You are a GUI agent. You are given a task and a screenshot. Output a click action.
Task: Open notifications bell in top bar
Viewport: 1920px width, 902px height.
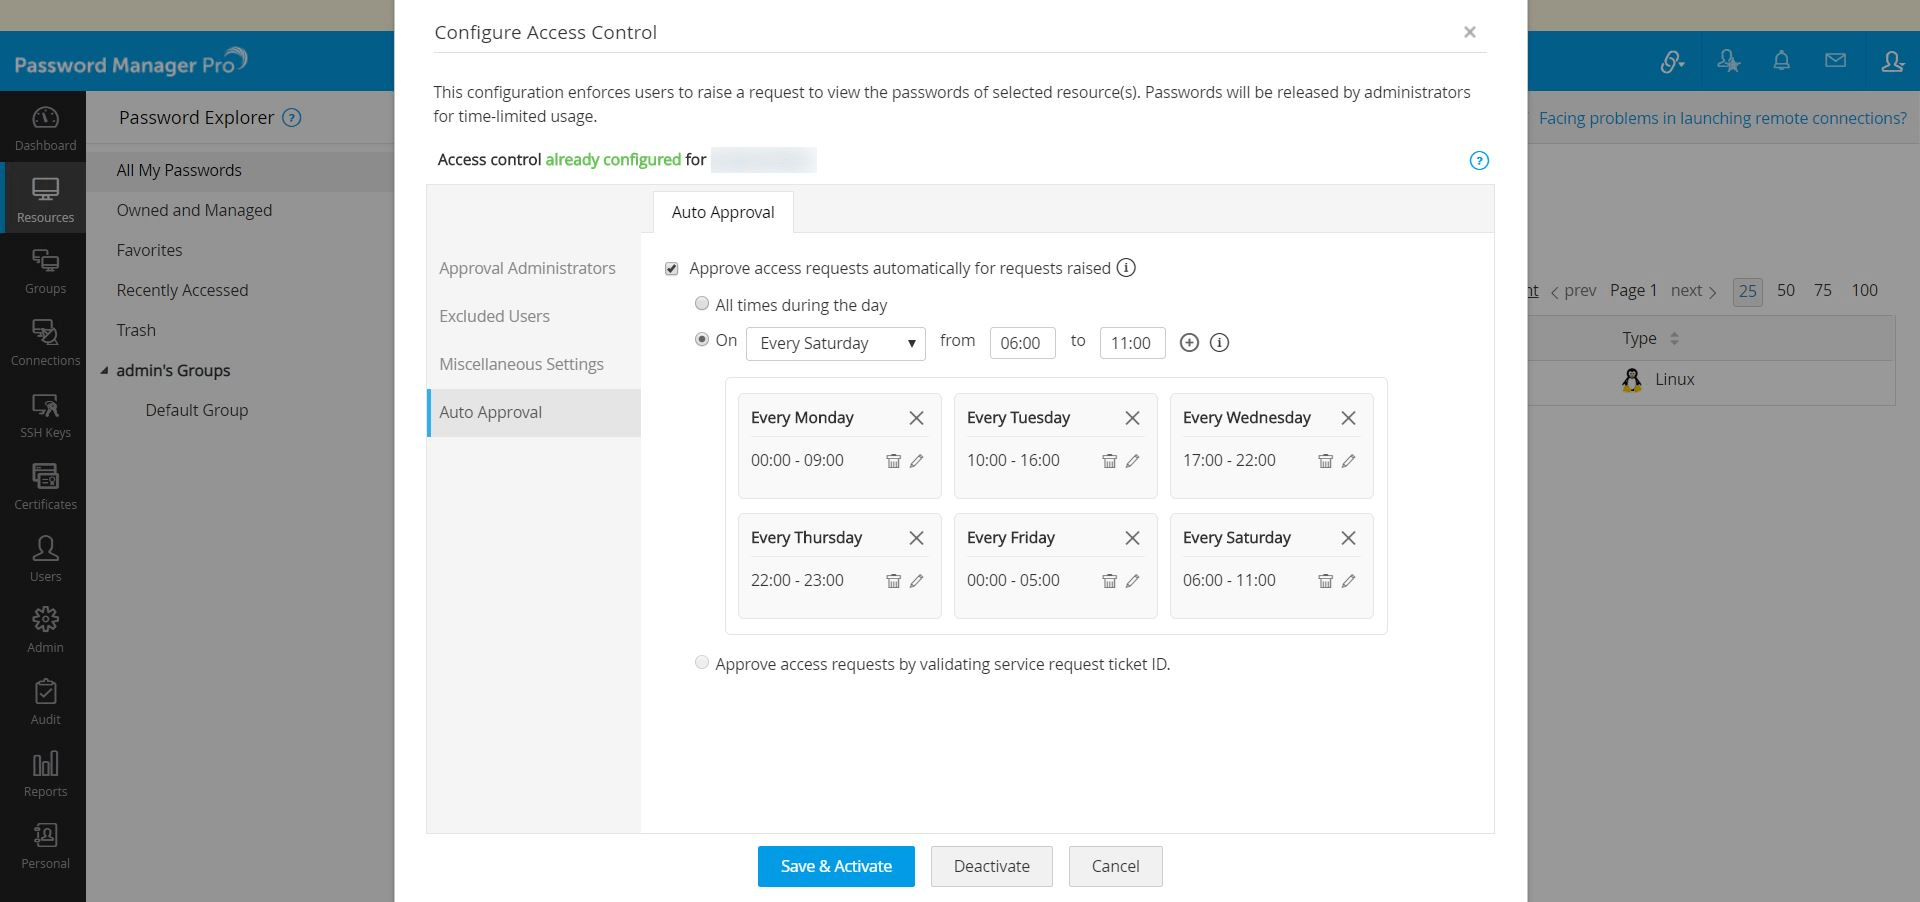[1781, 60]
